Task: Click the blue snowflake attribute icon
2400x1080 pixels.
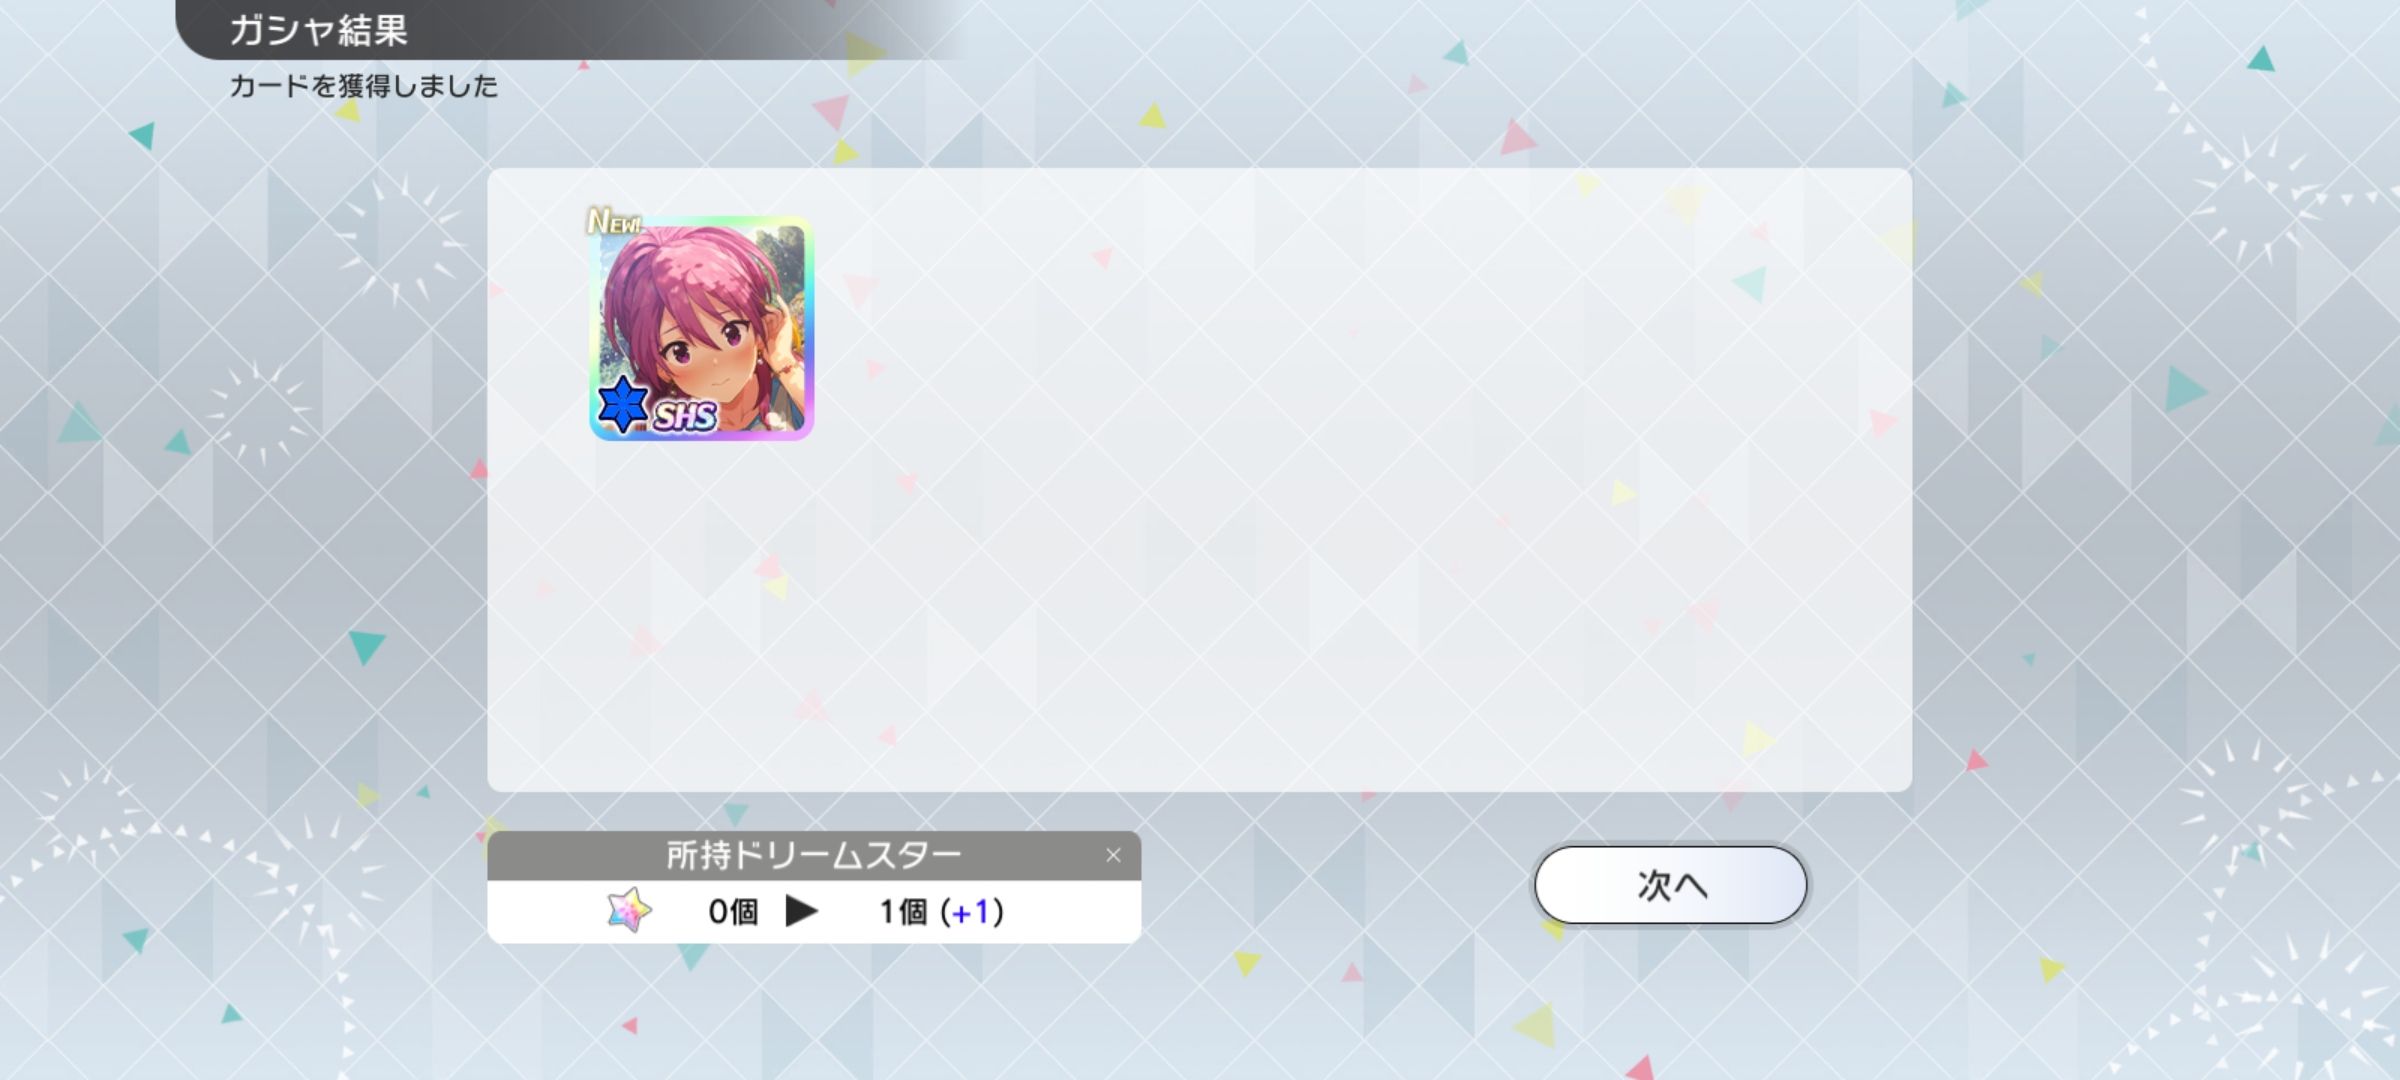Action: point(623,405)
